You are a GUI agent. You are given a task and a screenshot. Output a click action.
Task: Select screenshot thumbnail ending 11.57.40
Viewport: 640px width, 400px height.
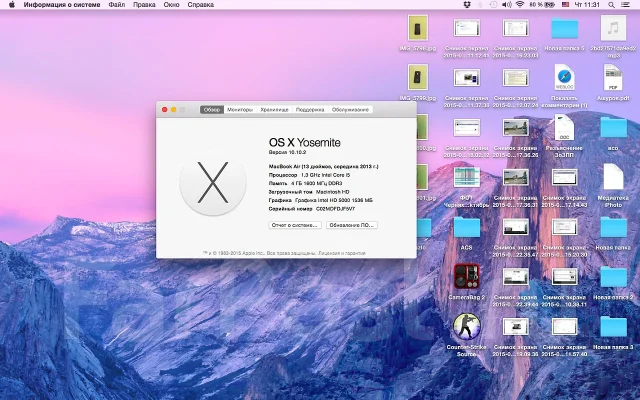pyautogui.click(x=564, y=327)
